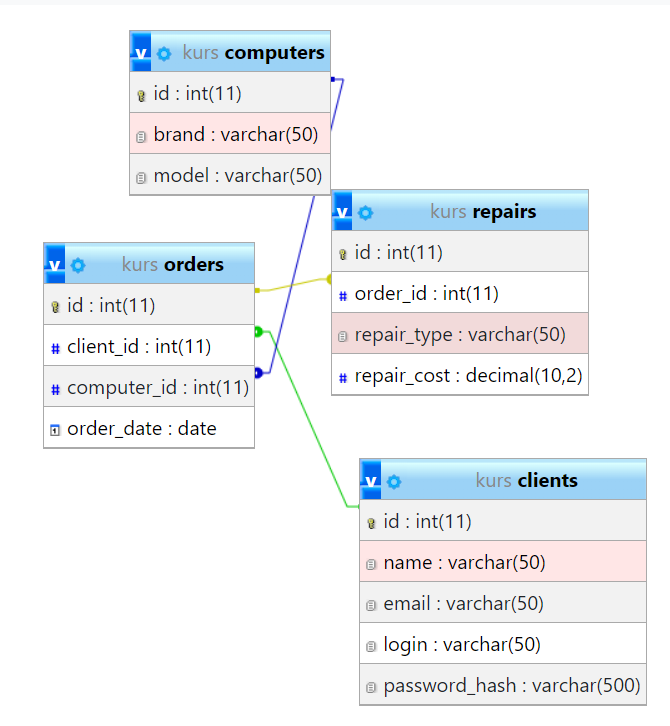Select the kurs computers table title

tap(253, 52)
